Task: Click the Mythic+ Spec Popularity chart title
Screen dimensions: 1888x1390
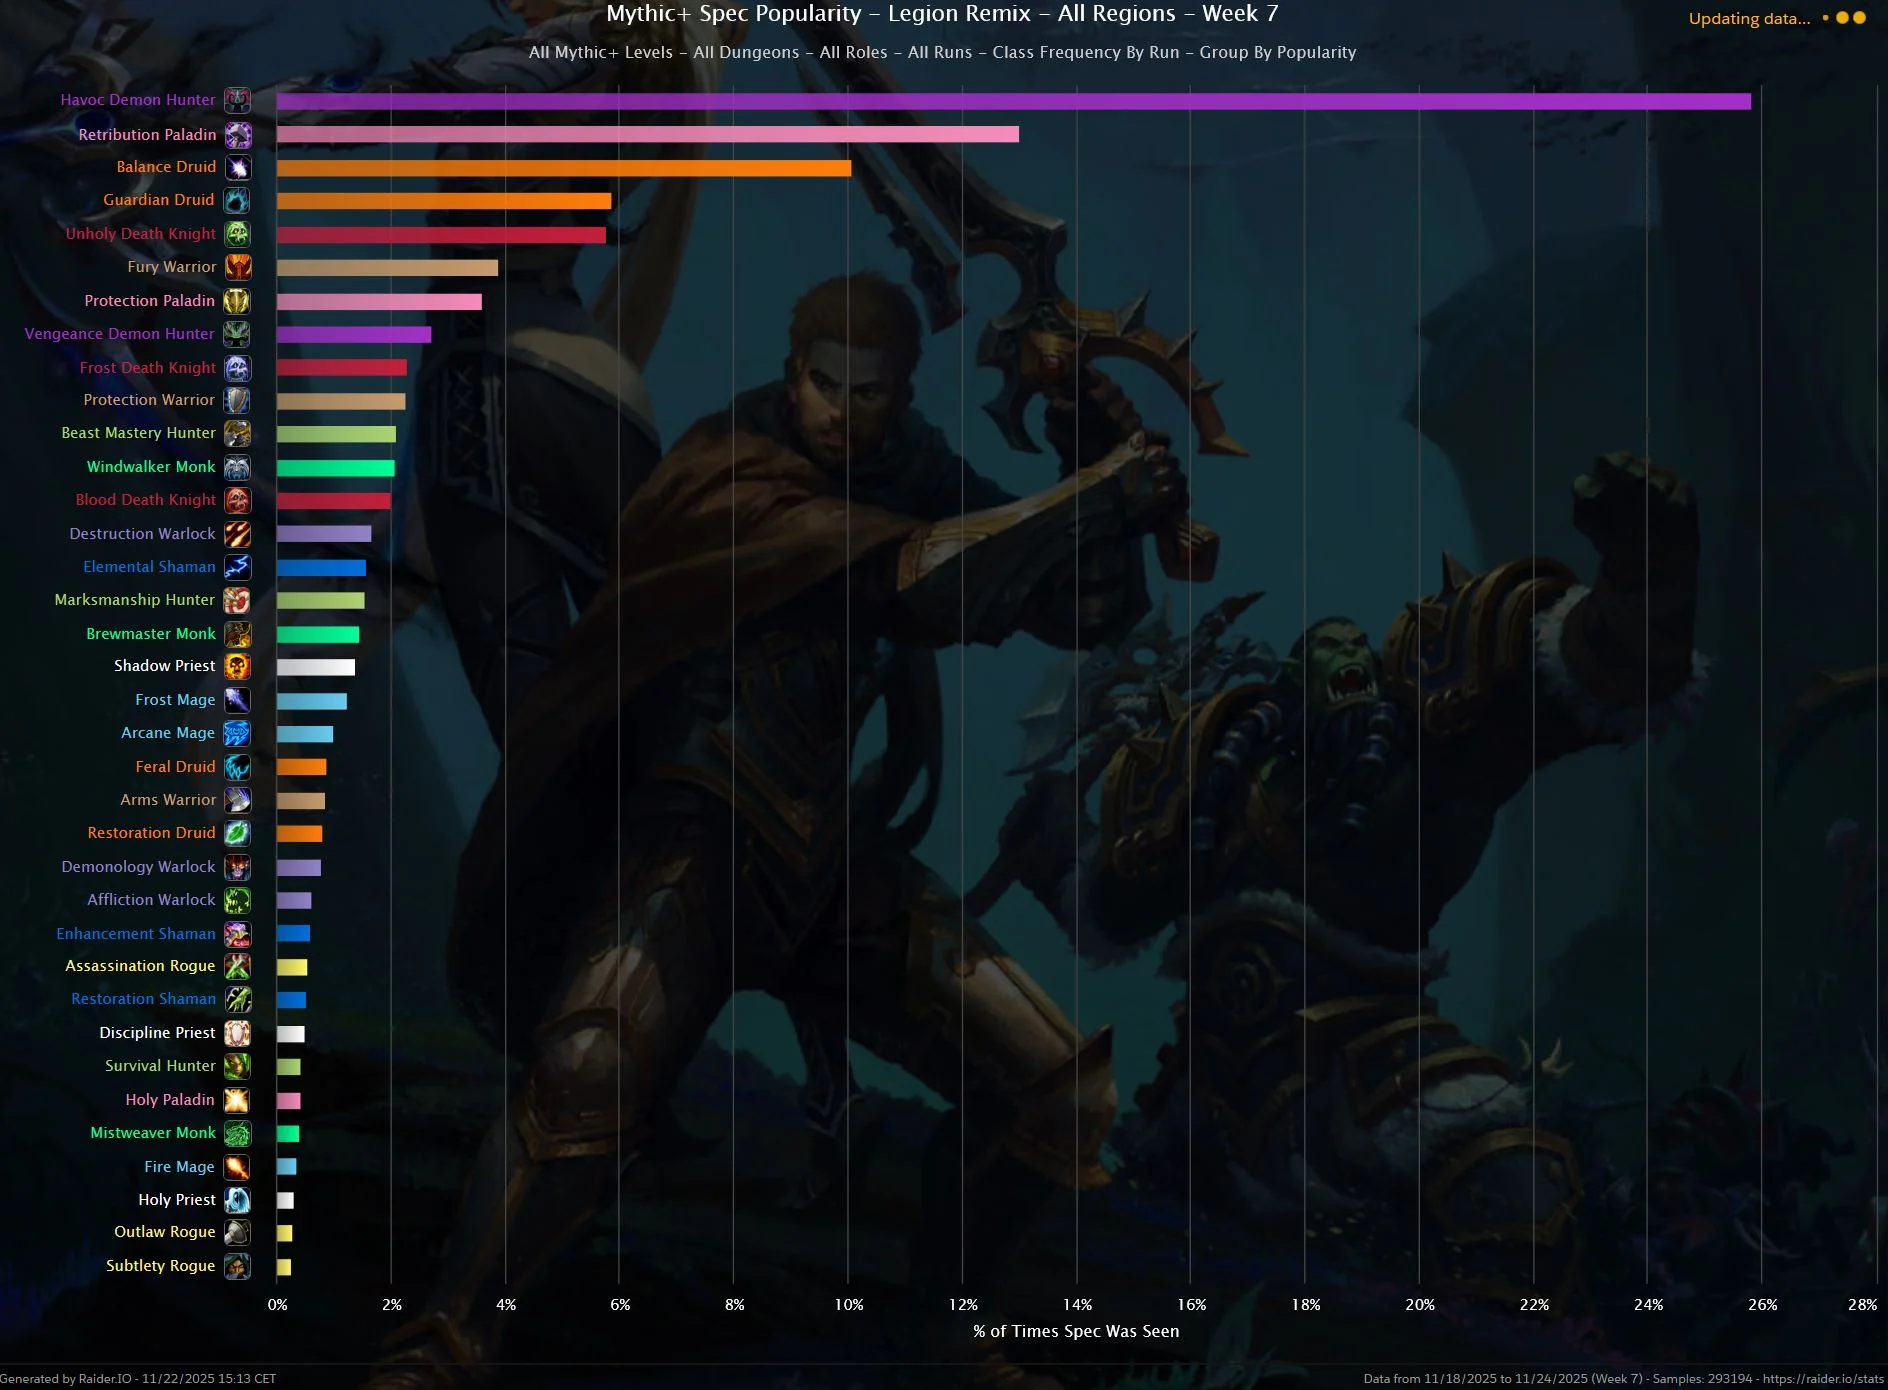Action: tap(942, 14)
